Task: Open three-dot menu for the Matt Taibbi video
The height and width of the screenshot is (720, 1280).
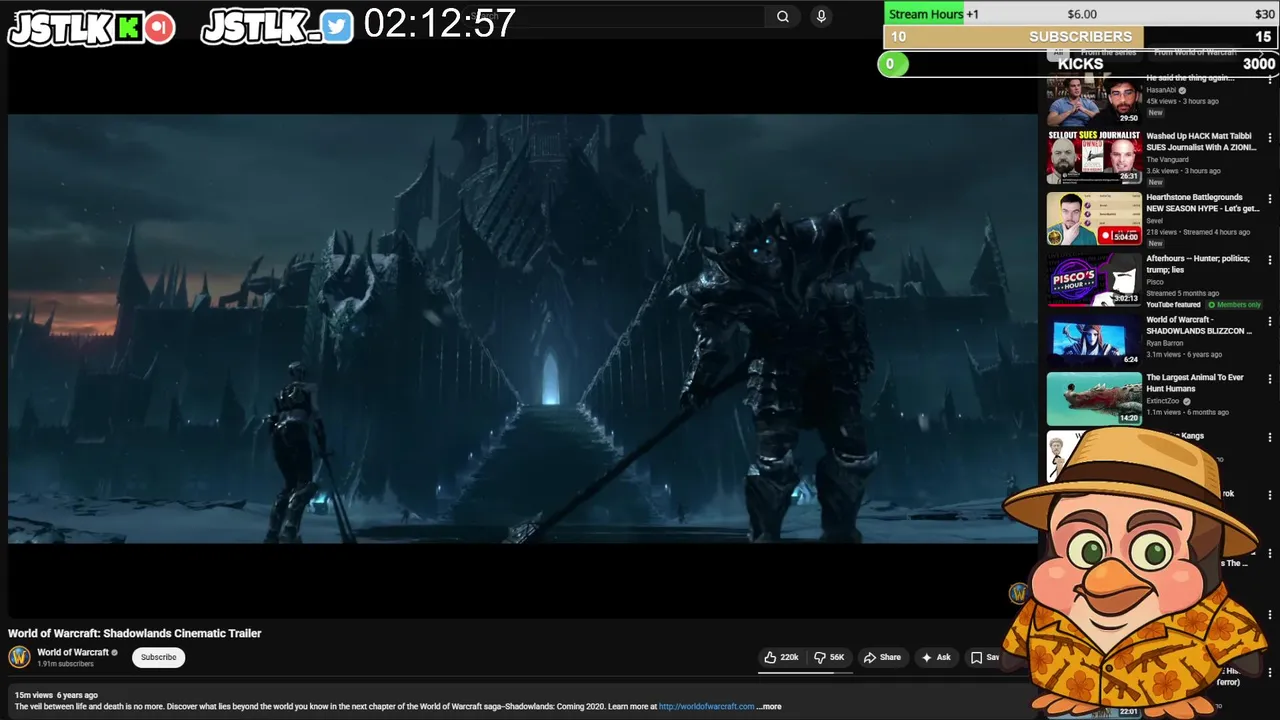Action: pos(1270,138)
